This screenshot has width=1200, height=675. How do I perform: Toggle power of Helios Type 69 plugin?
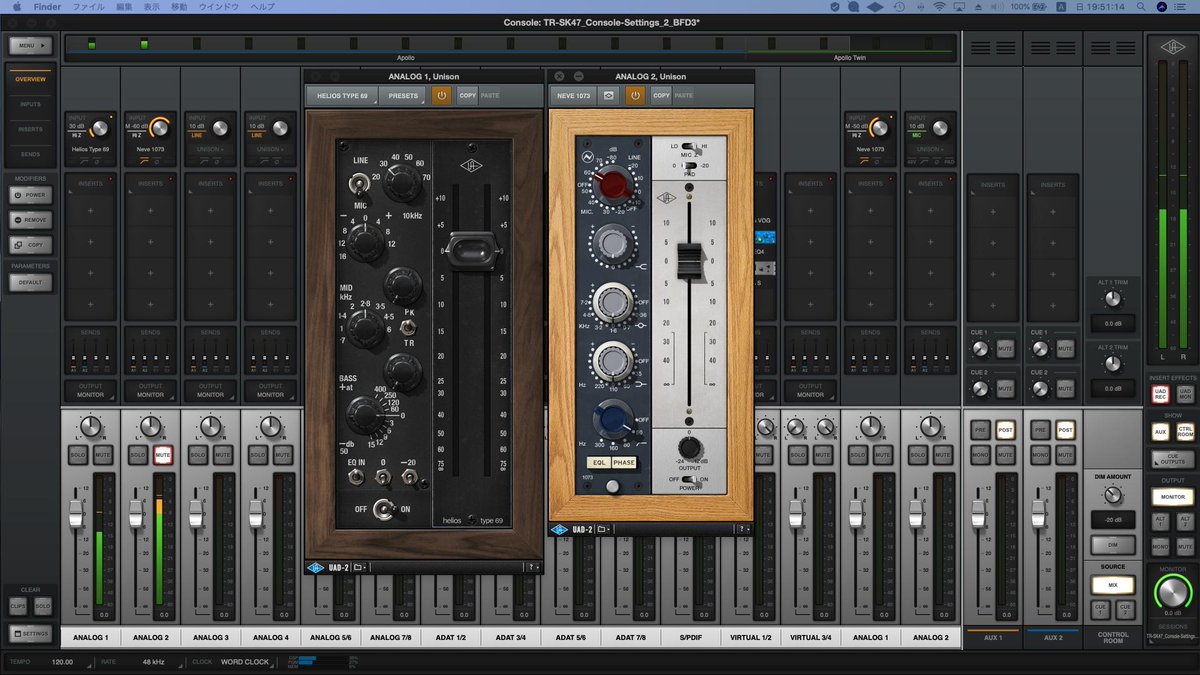442,95
